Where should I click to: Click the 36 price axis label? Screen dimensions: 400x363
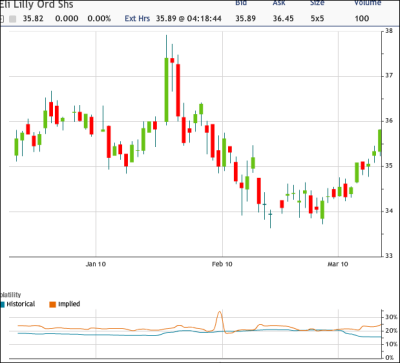click(389, 121)
